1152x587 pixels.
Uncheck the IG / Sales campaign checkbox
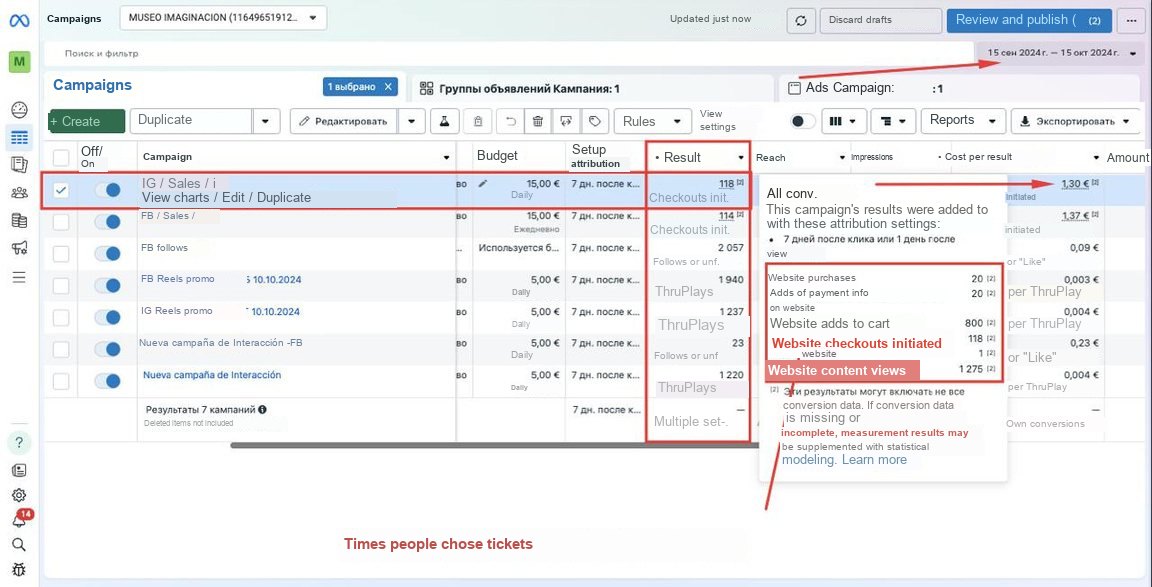pyautogui.click(x=61, y=190)
